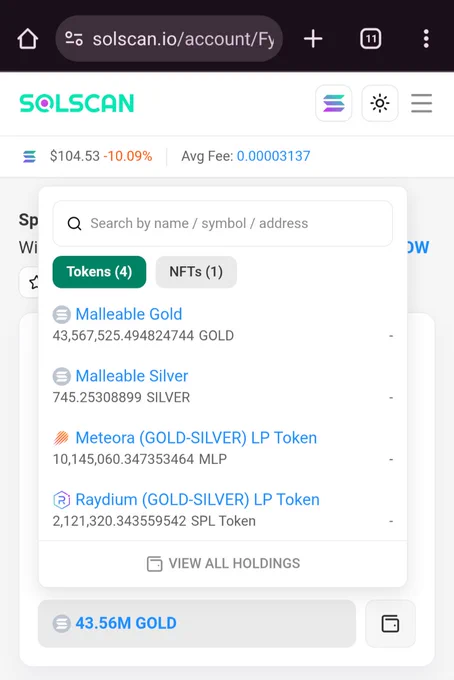The width and height of the screenshot is (454, 680).
Task: Select the Tokens (4) tab
Action: coord(99,272)
